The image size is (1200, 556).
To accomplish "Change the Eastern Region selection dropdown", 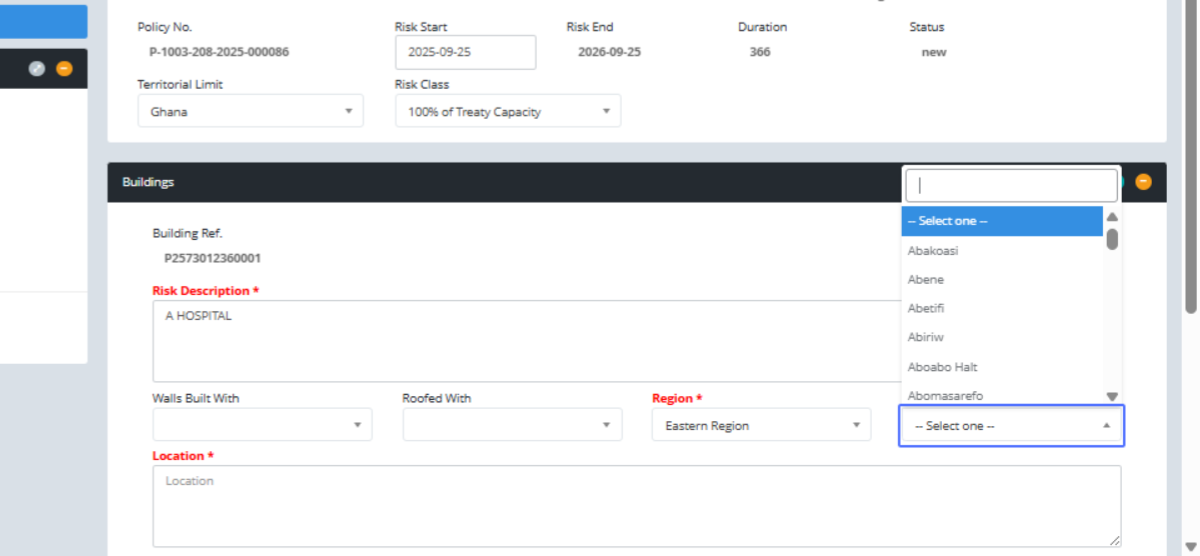I will pos(761,425).
